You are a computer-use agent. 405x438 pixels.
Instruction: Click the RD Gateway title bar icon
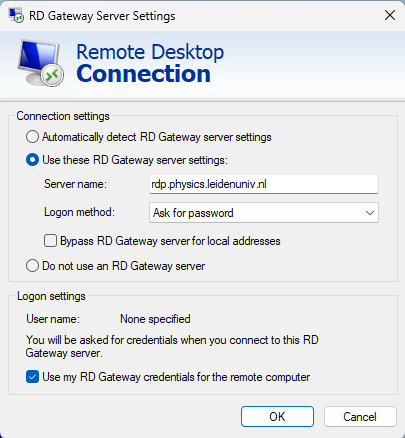pyautogui.click(x=16, y=15)
